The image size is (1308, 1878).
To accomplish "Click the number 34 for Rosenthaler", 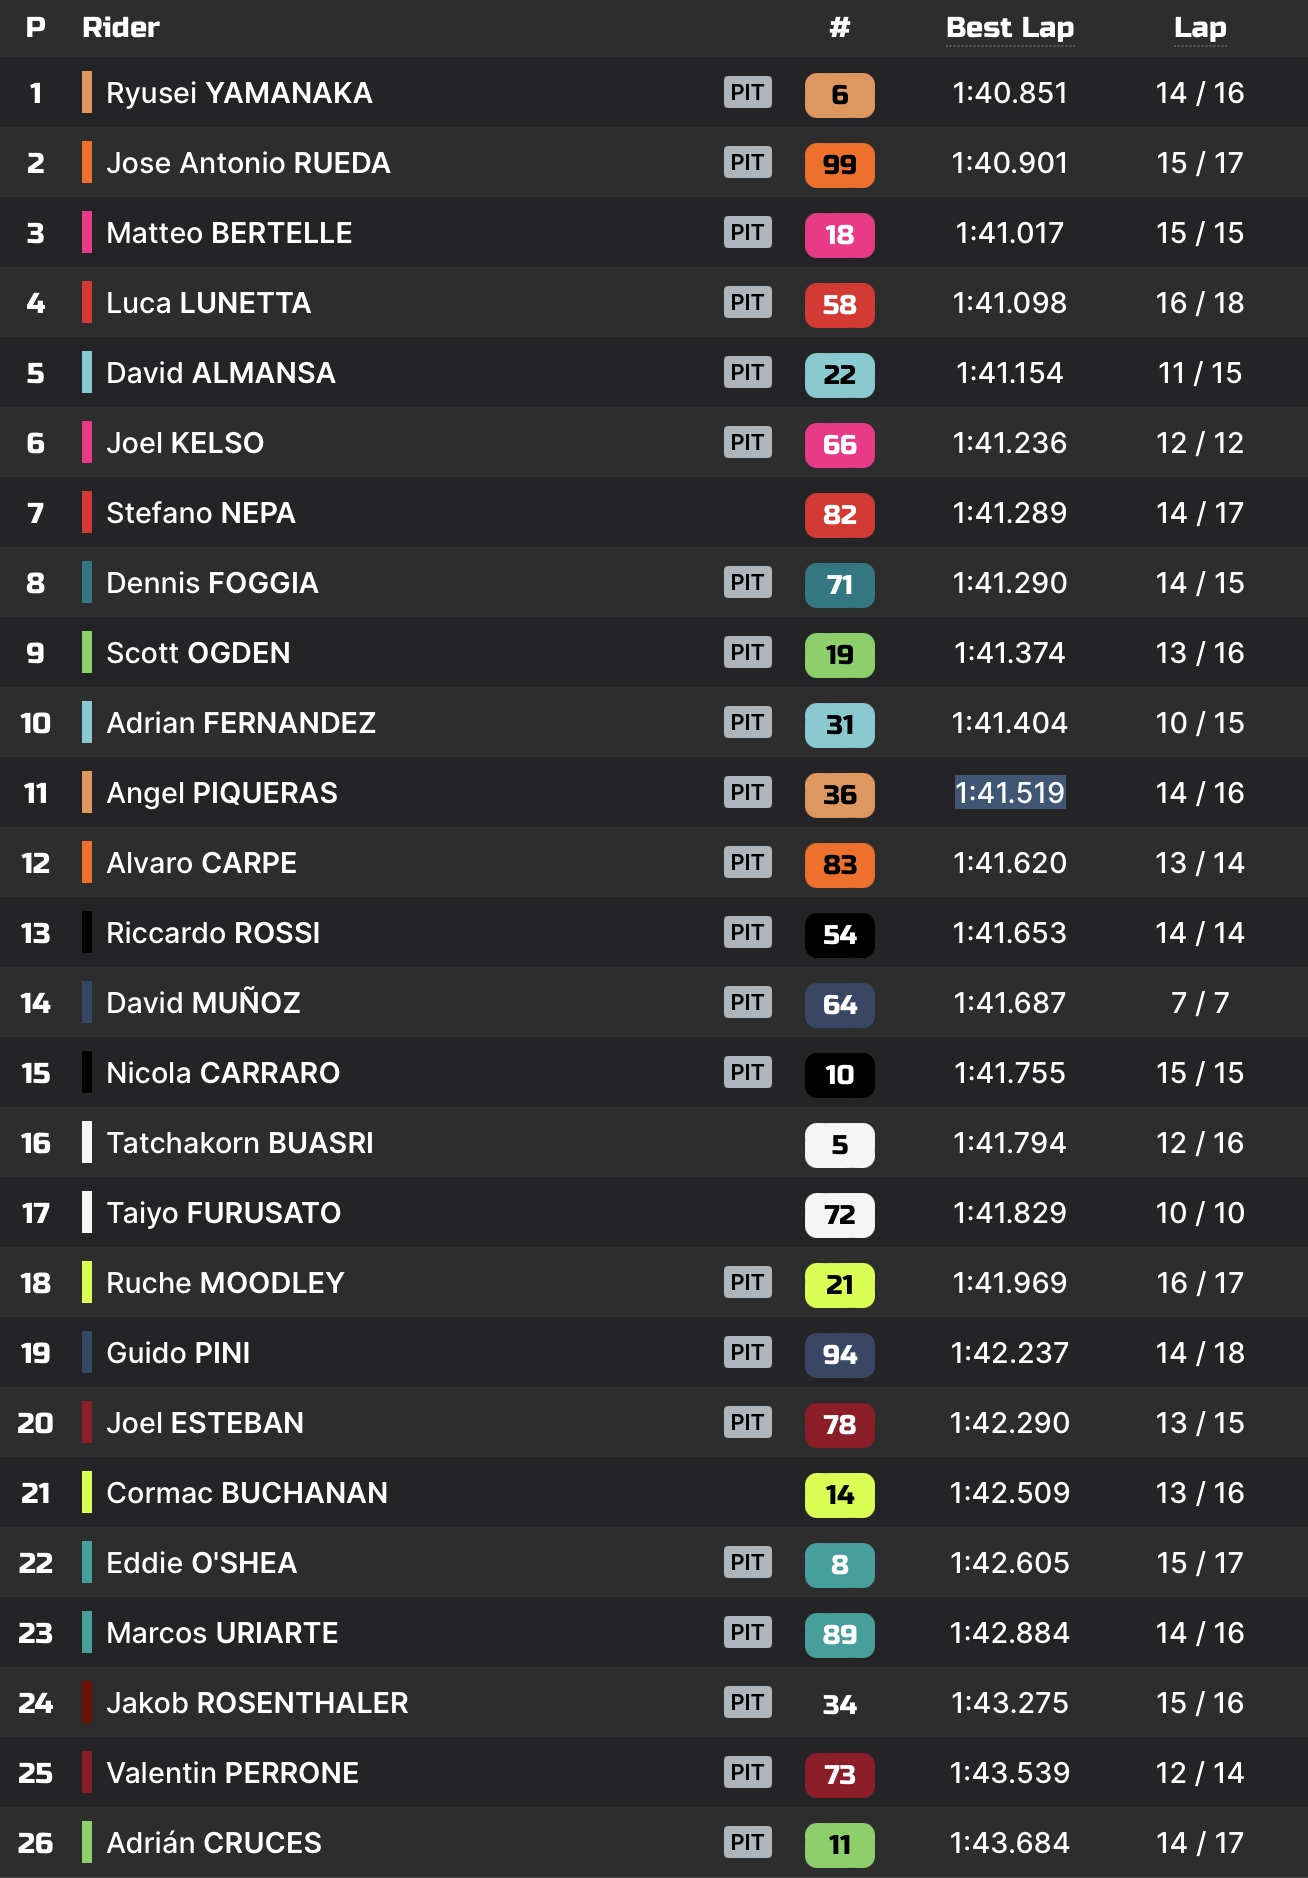I will tap(839, 1704).
